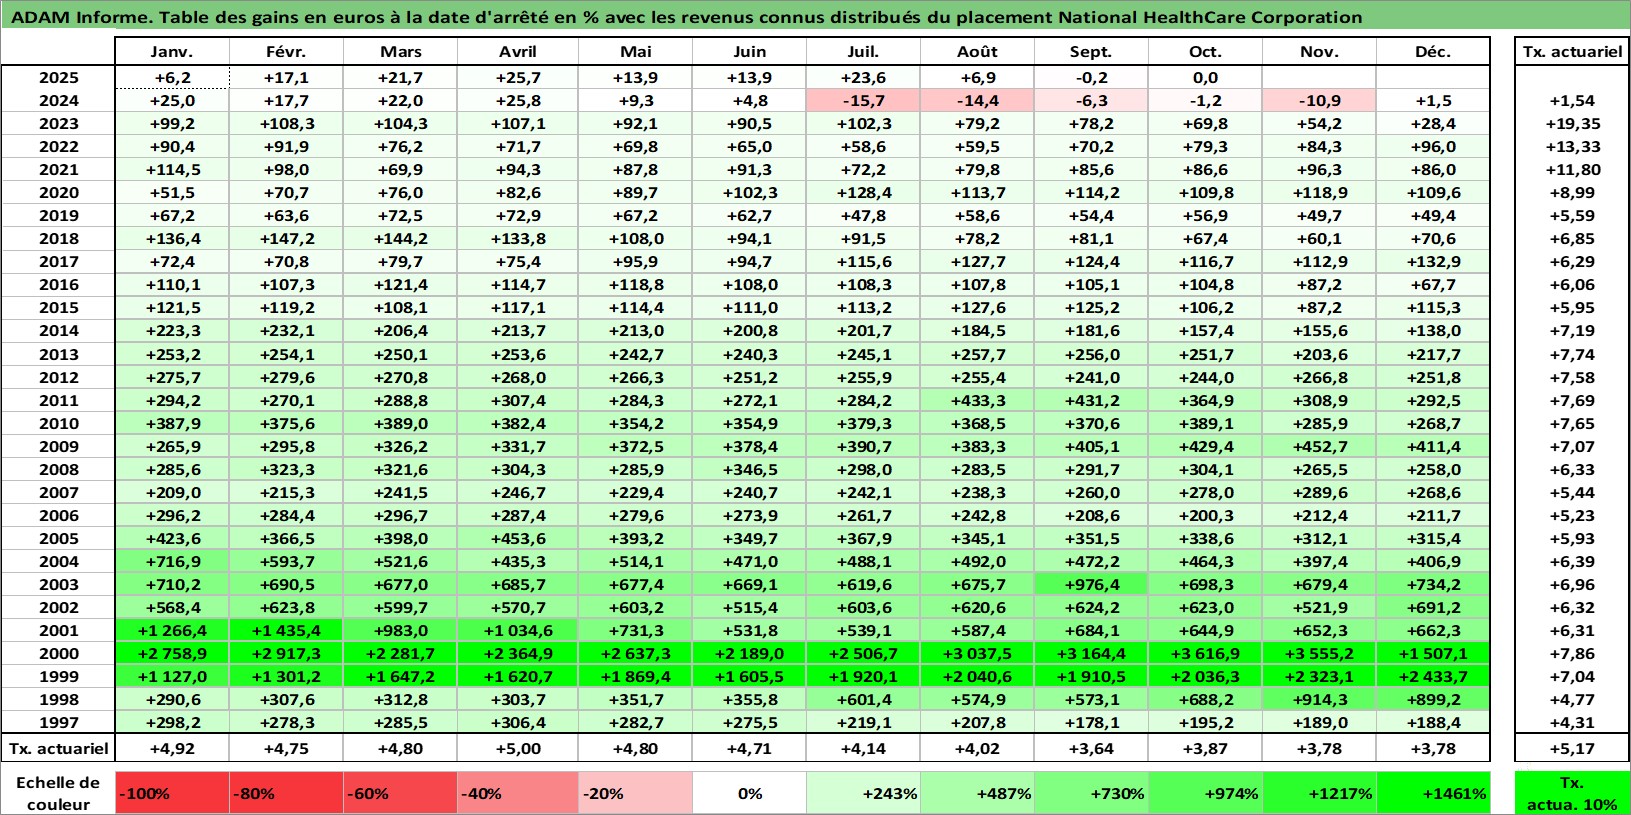
Task: Click the +1 435,4 cell for February 2001
Action: tap(287, 630)
